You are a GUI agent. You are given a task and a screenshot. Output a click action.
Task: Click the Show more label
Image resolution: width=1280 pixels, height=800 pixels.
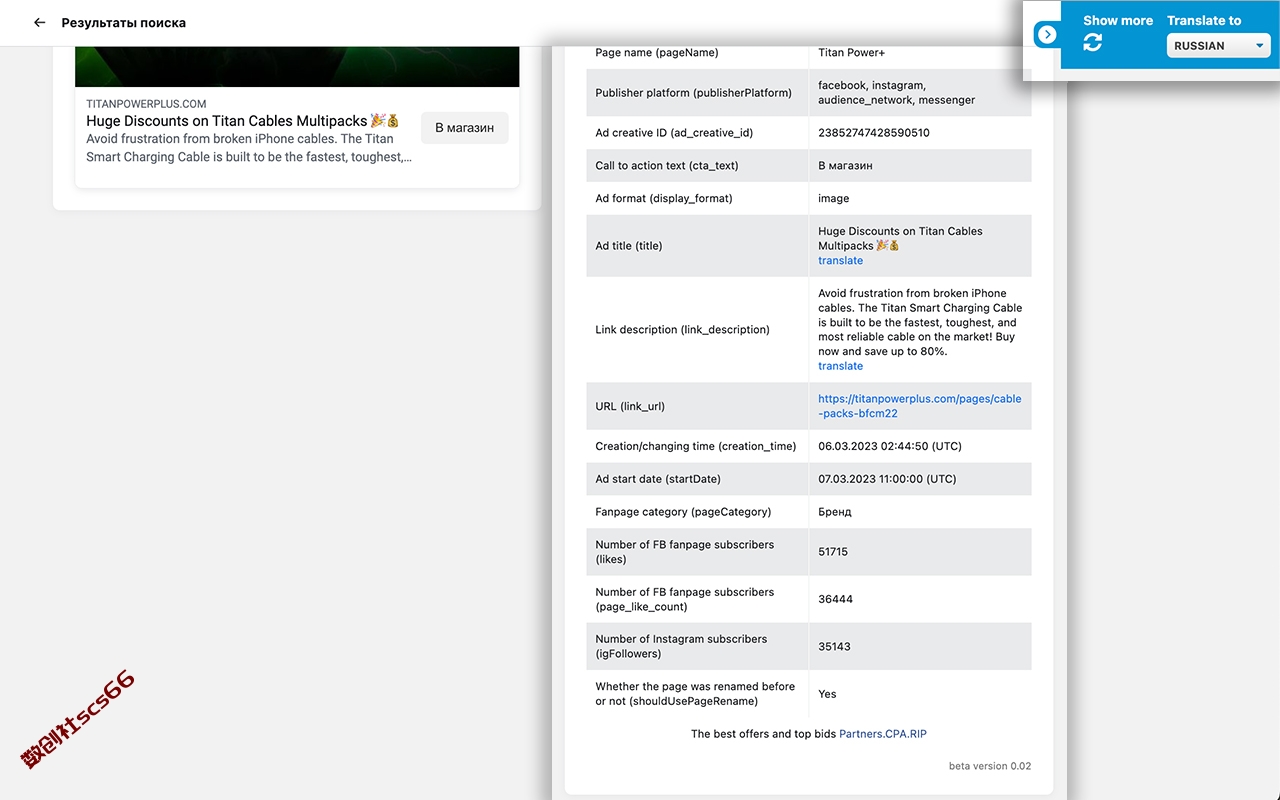tap(1118, 20)
